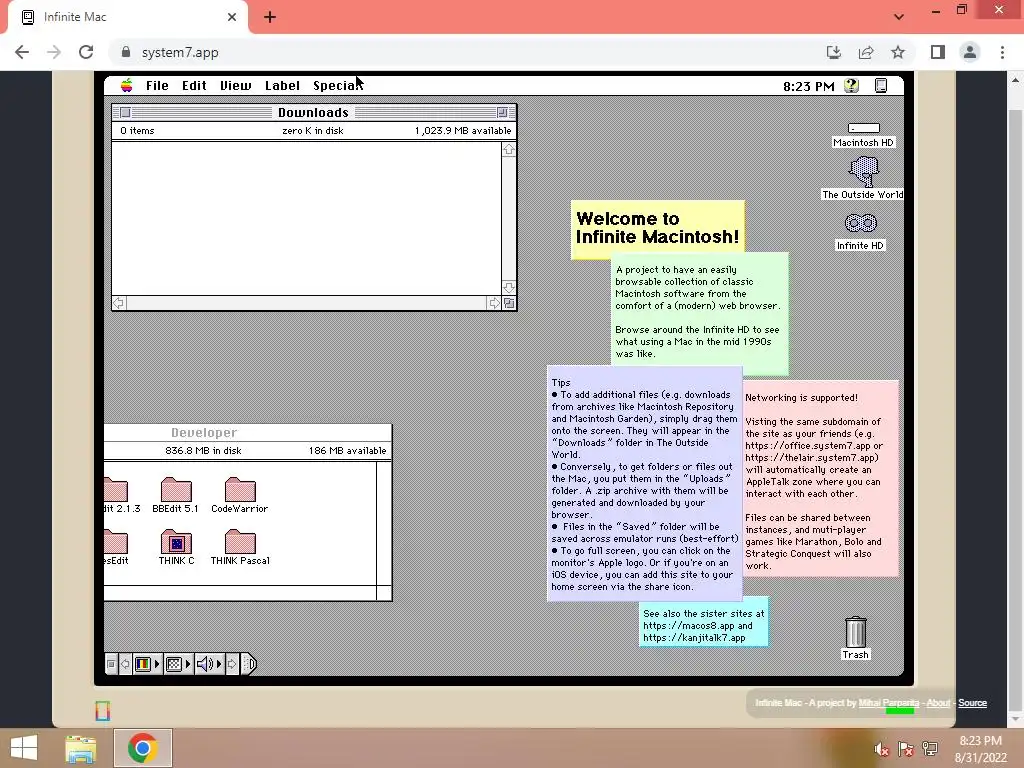Open Chrome three-dot menu
This screenshot has height=768, width=1024.
(x=1002, y=52)
